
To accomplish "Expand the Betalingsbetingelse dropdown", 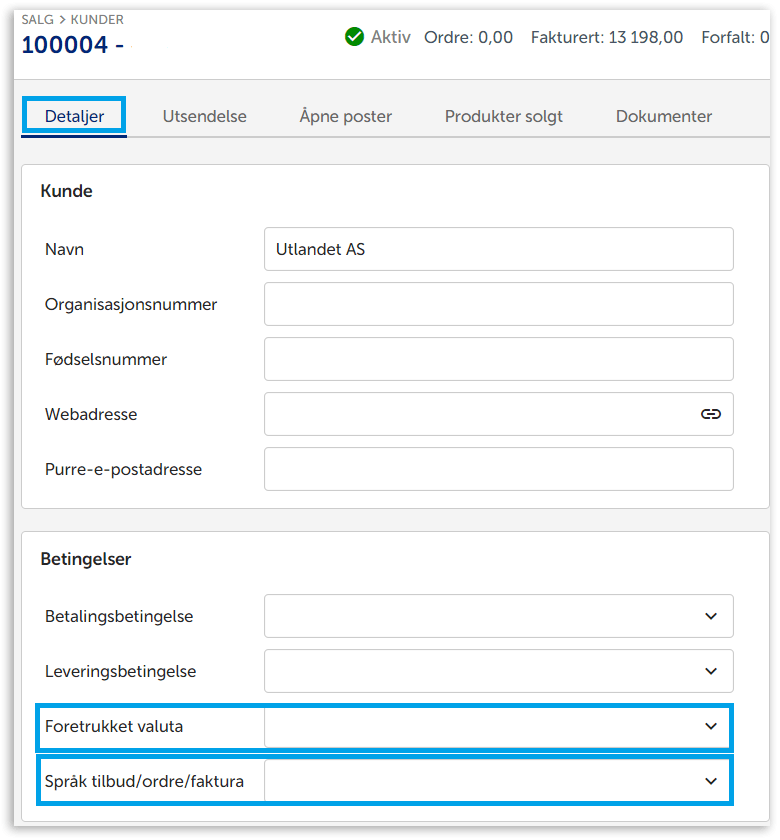I will click(498, 616).
